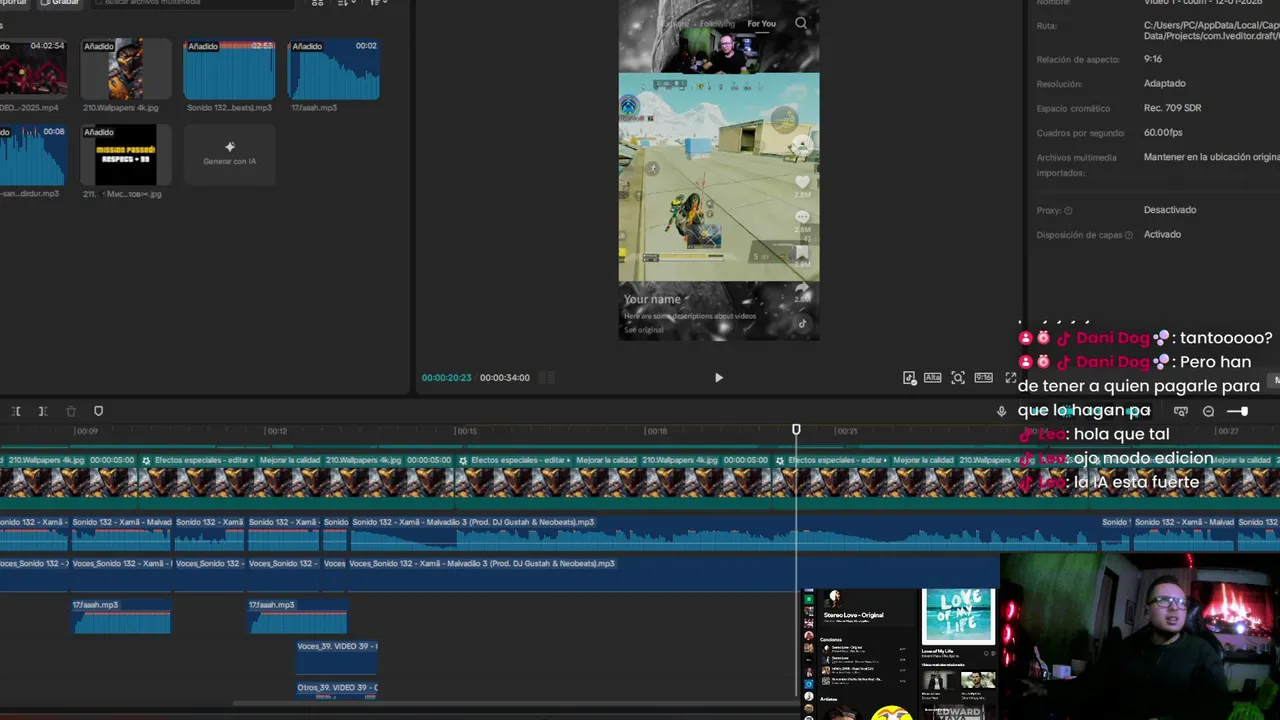Open the preview quality icon below the player
This screenshot has height=720, width=1280.
pos(909,378)
